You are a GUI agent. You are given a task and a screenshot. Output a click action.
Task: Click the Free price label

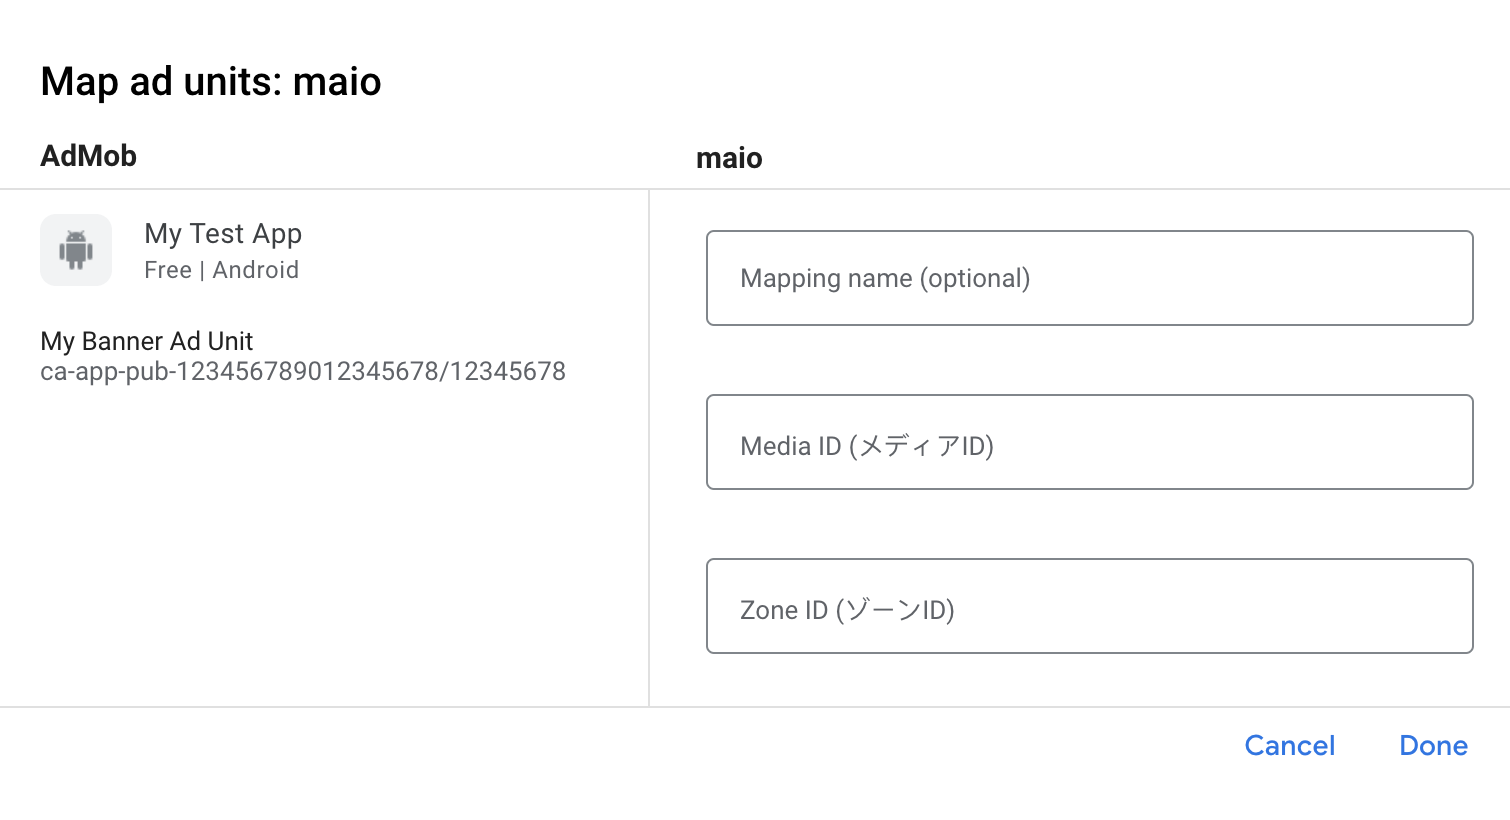pos(167,270)
